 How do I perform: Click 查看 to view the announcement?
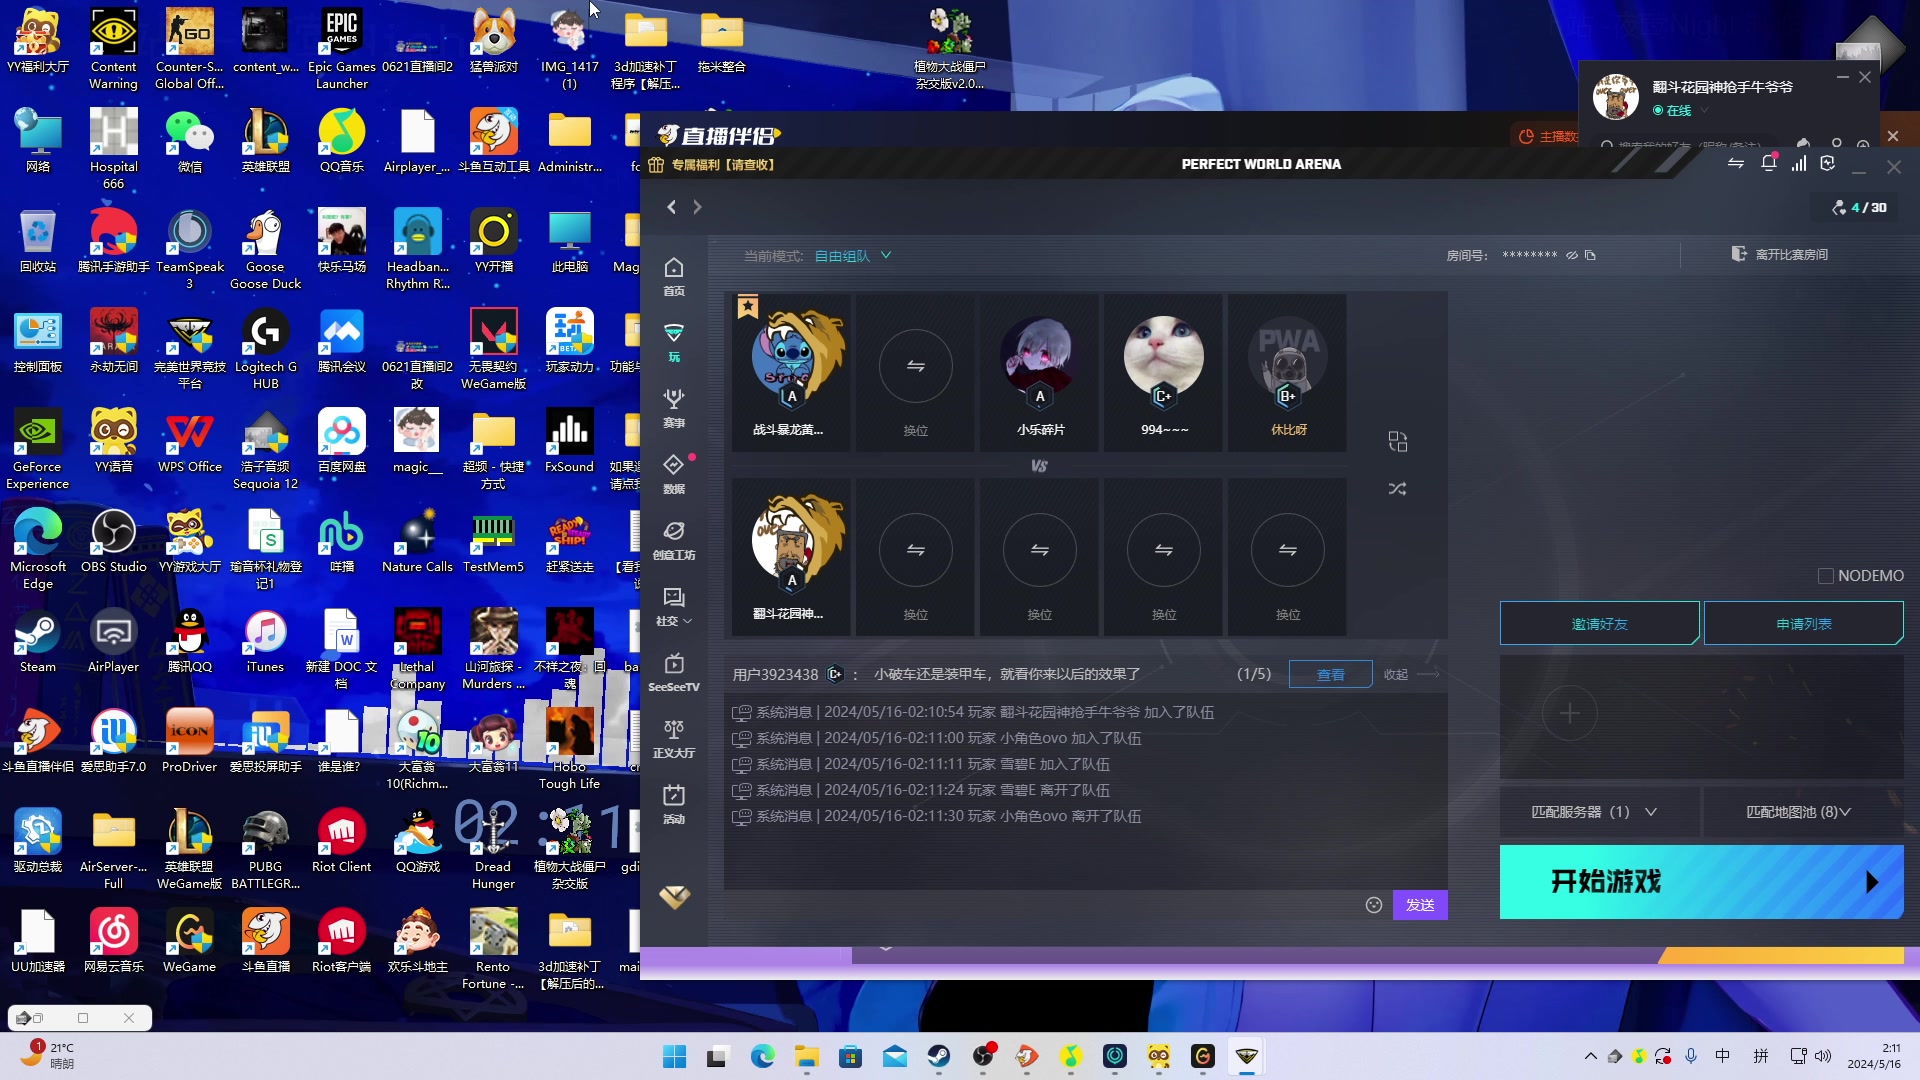(x=1331, y=675)
